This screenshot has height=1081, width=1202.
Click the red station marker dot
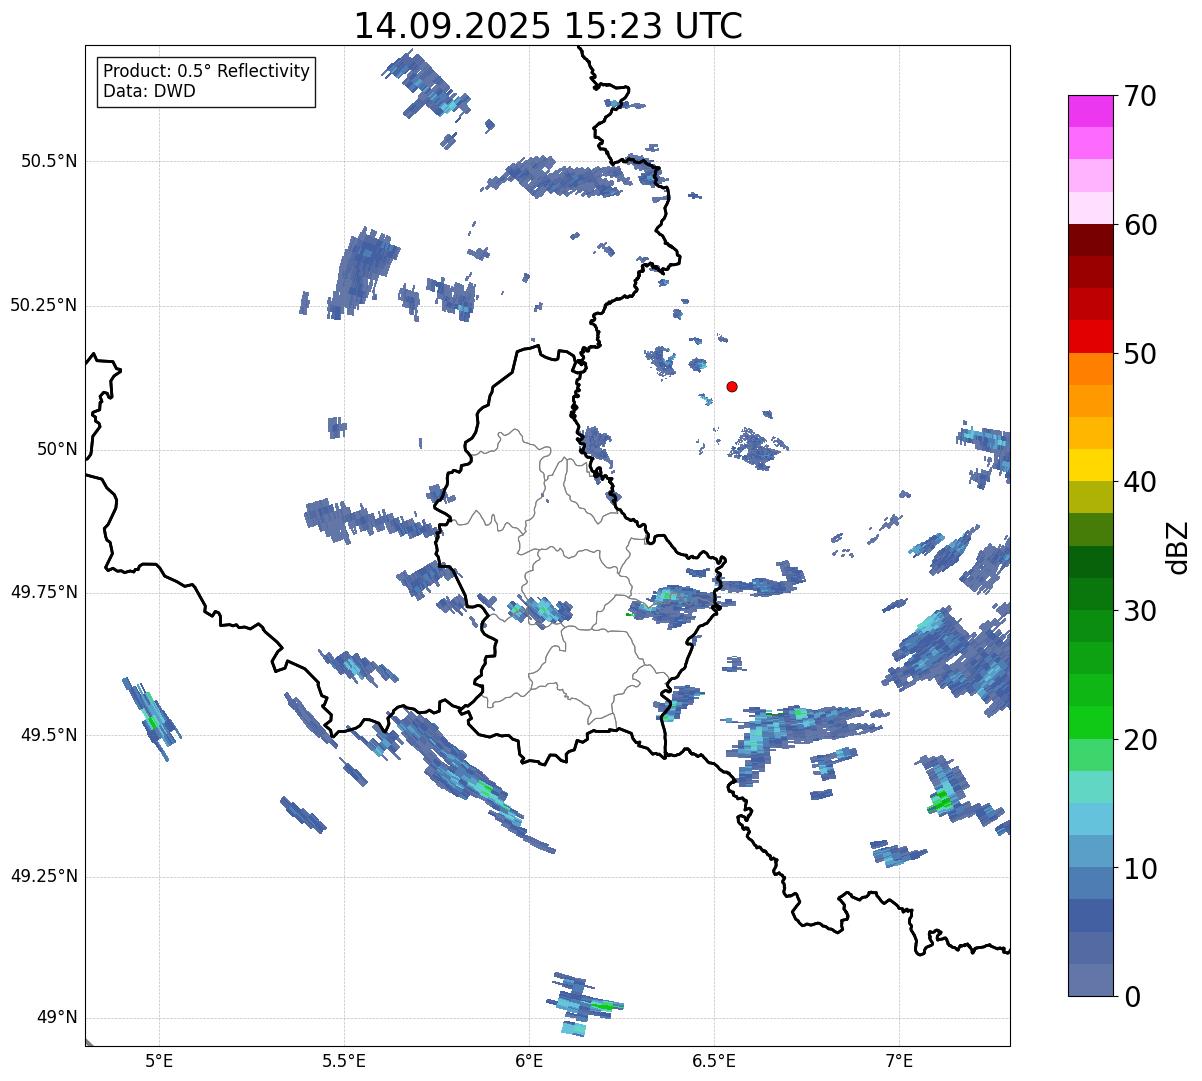732,386
